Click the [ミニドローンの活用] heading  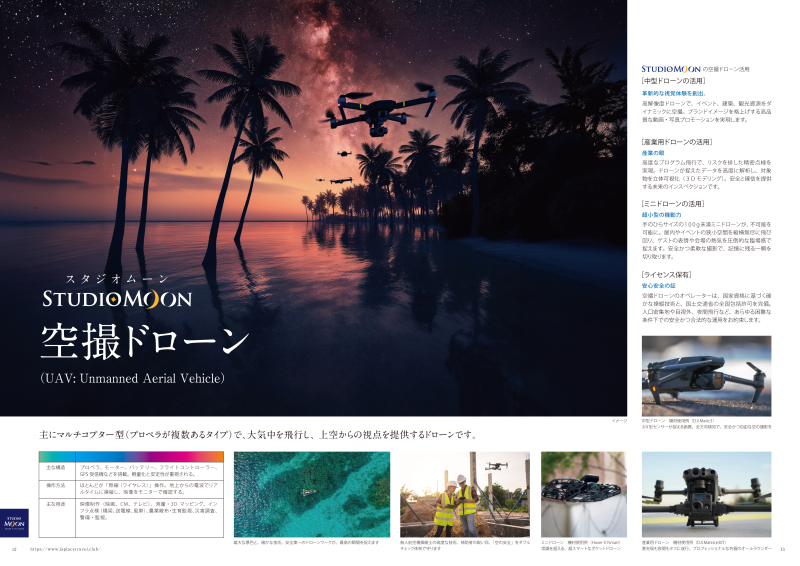tap(673, 204)
